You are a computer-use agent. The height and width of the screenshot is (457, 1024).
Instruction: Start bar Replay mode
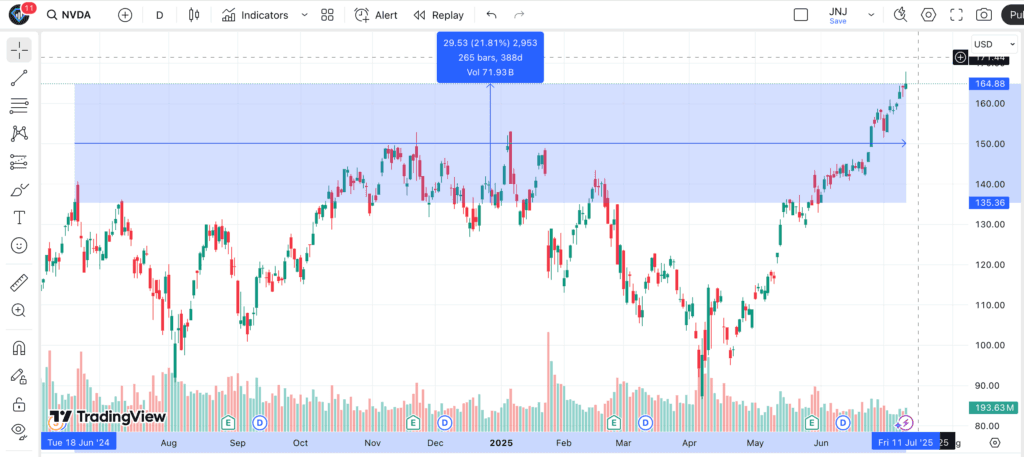coord(438,15)
